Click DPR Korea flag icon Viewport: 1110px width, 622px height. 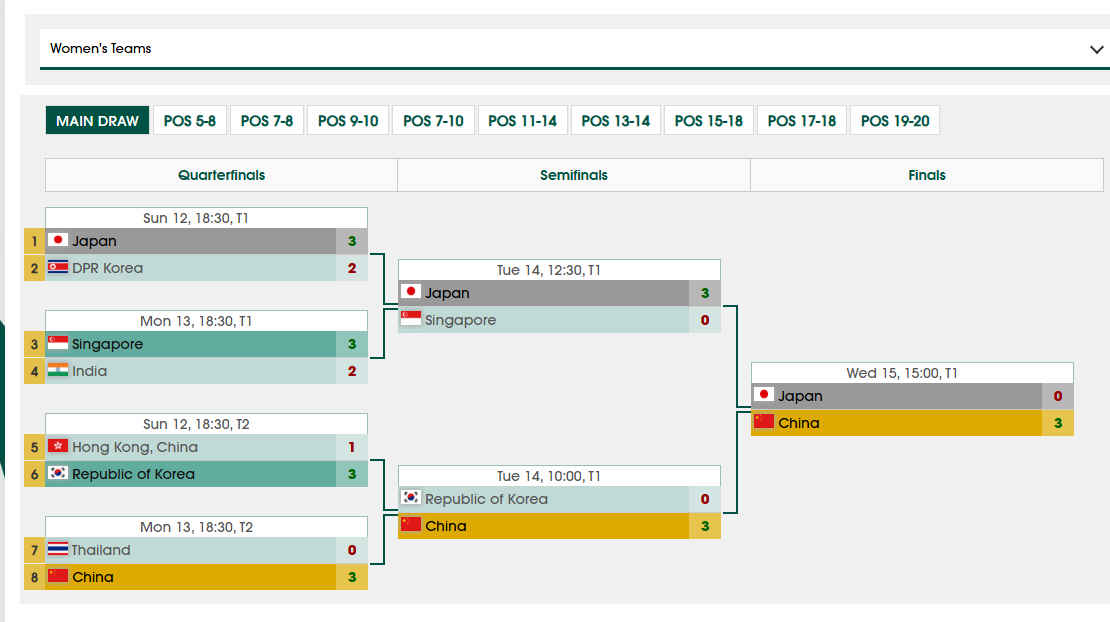click(58, 267)
